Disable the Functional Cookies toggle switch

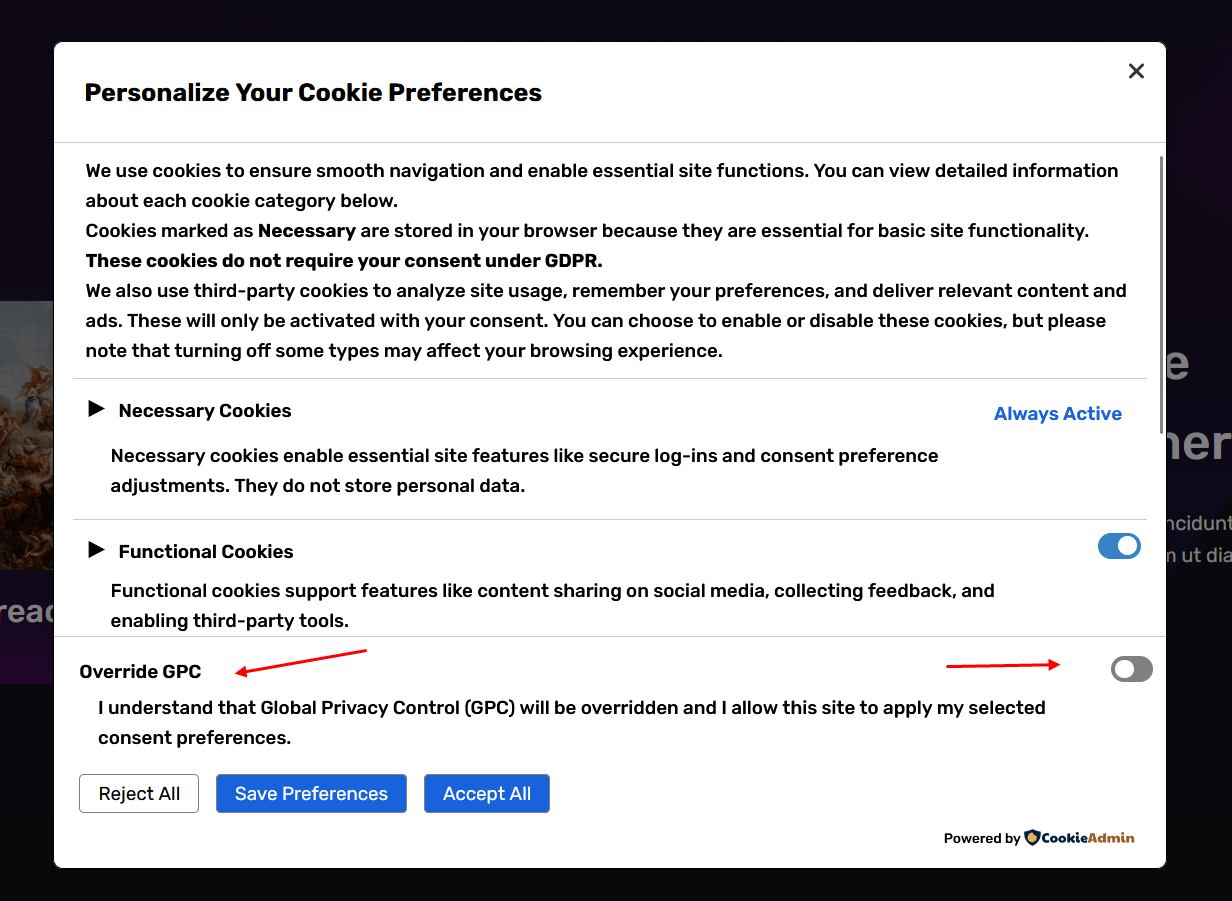pyautogui.click(x=1119, y=546)
